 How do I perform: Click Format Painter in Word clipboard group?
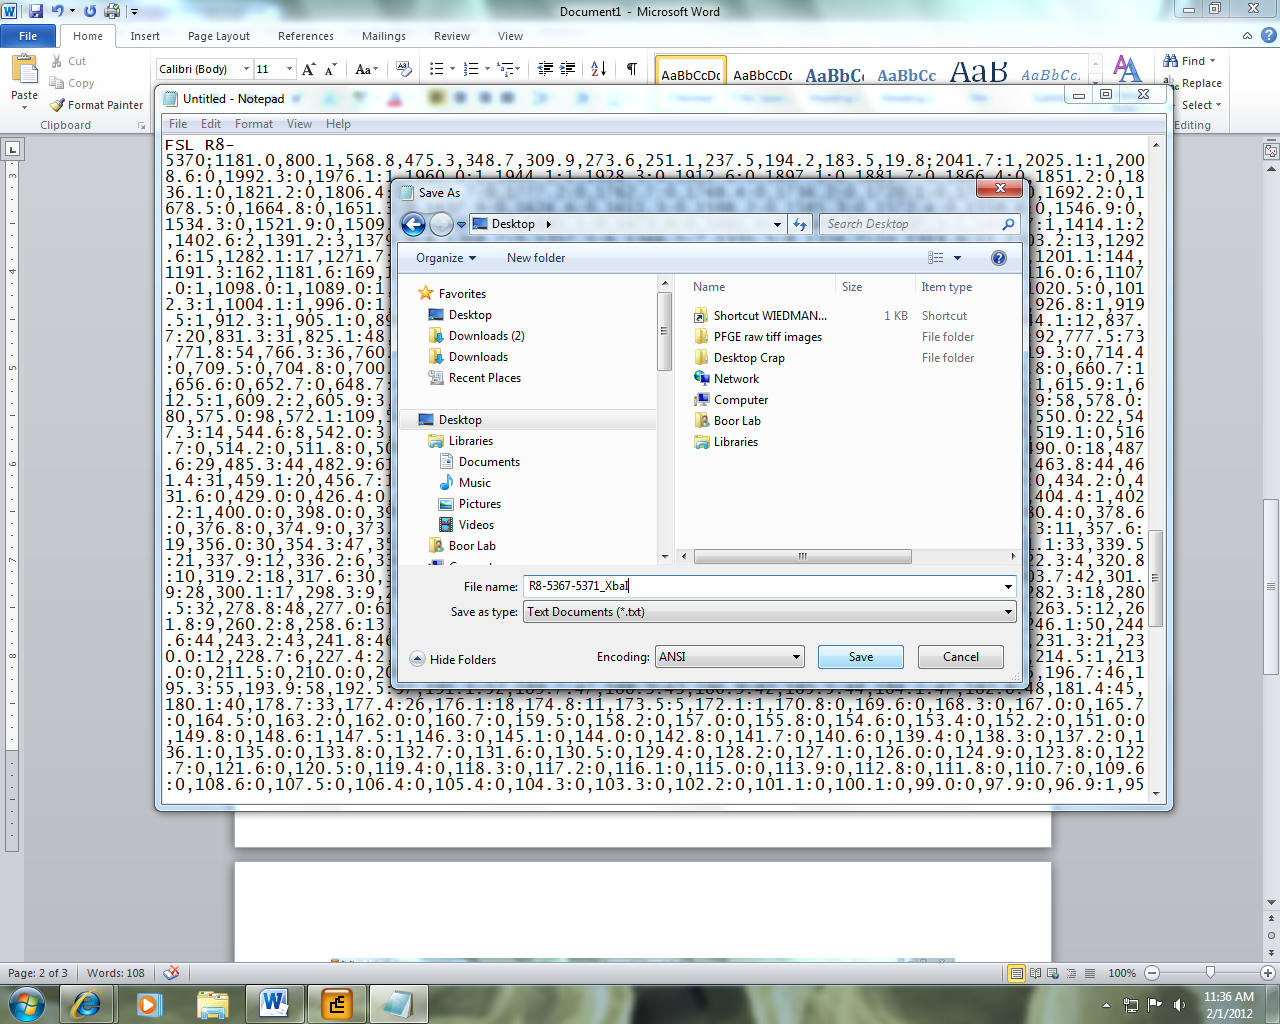(x=96, y=105)
